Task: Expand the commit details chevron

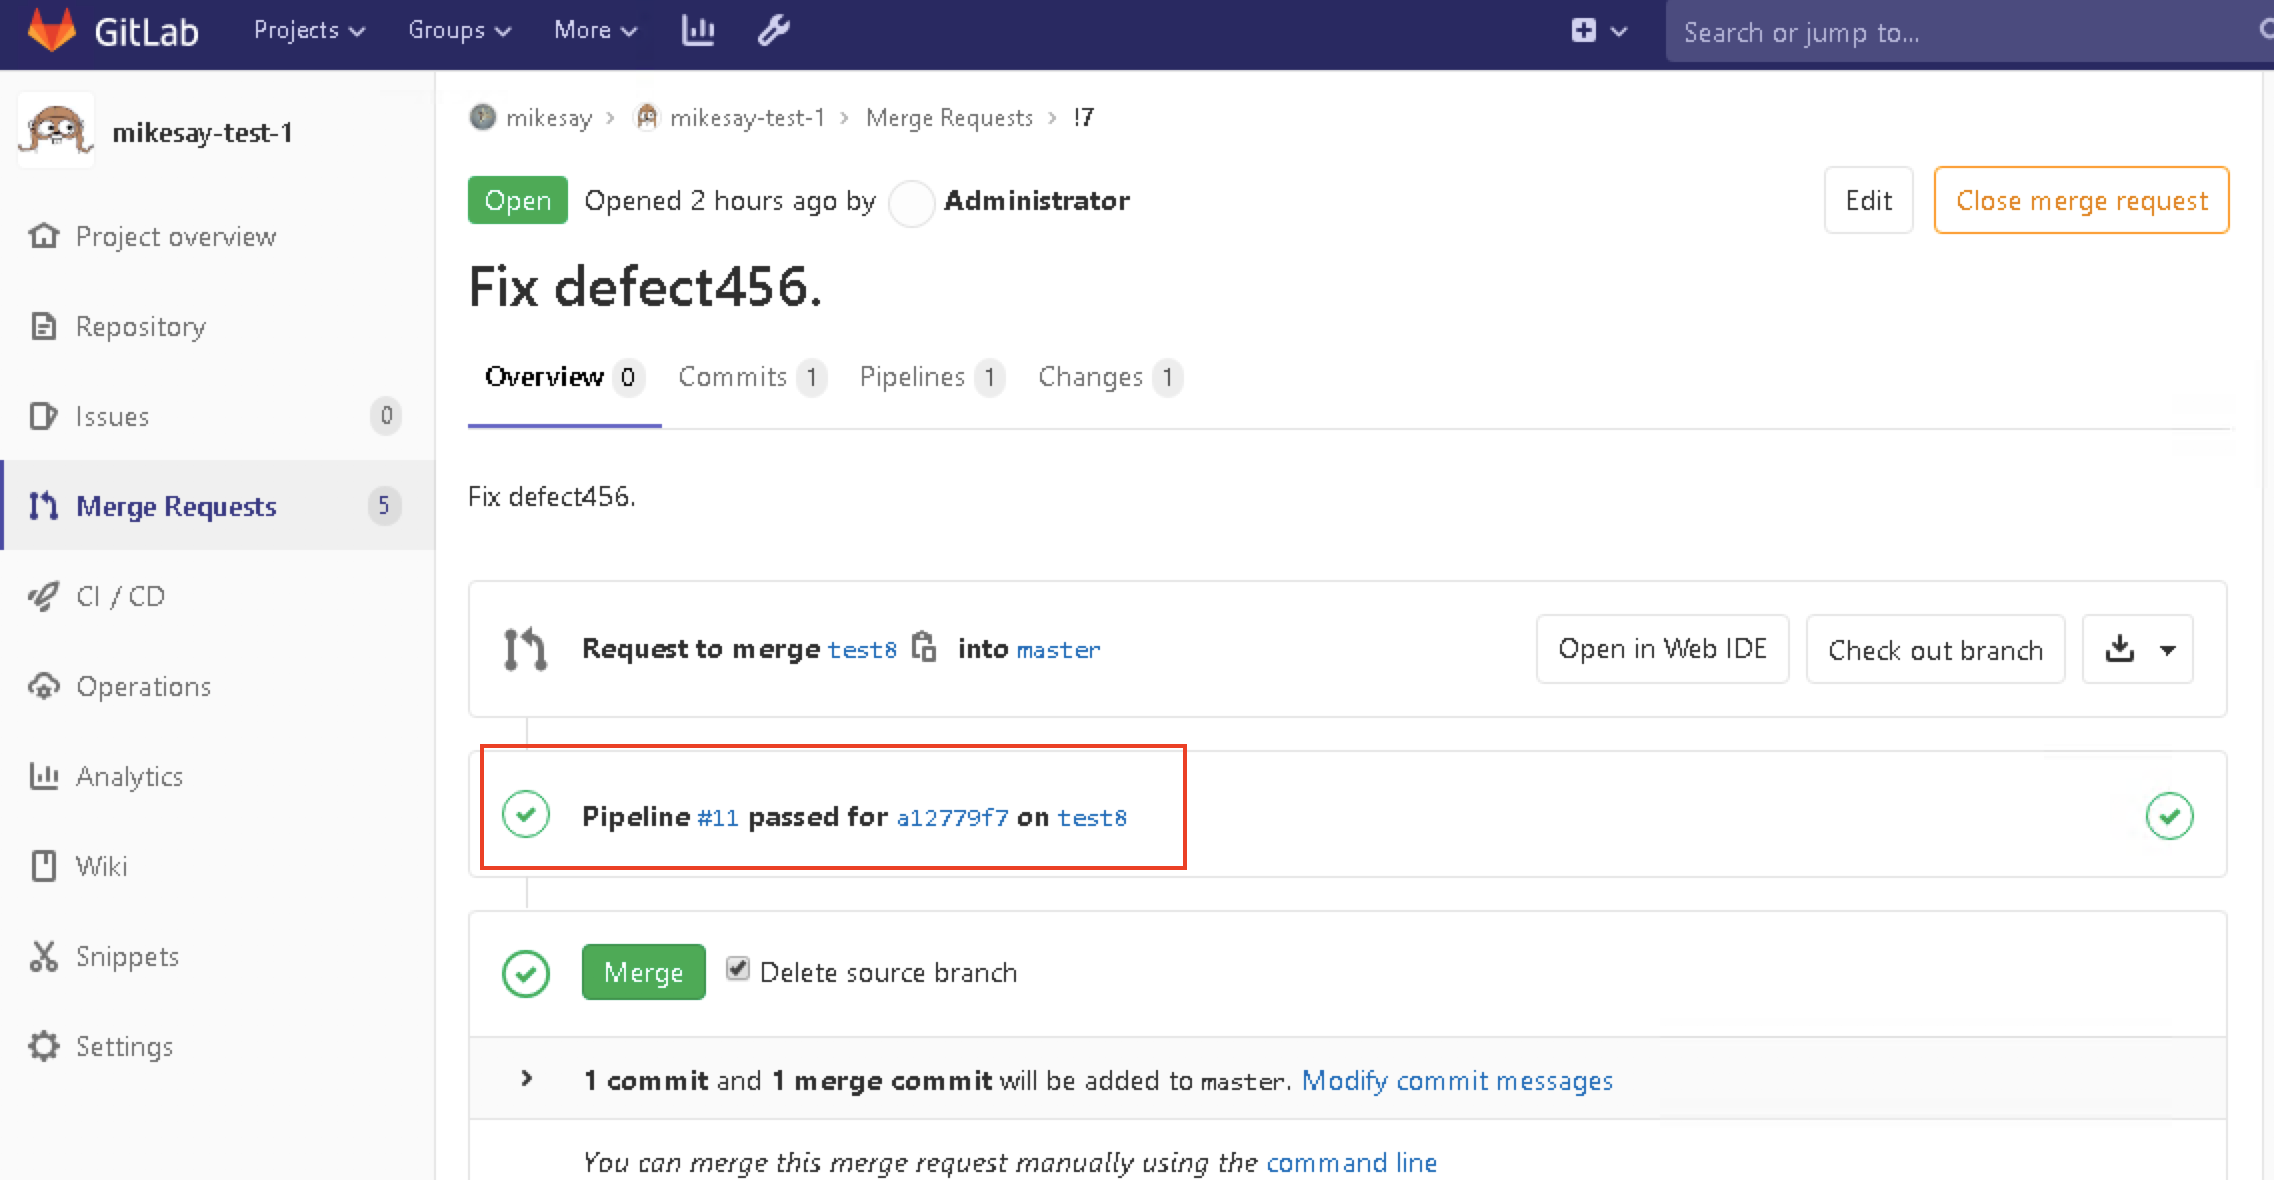Action: 527,1079
